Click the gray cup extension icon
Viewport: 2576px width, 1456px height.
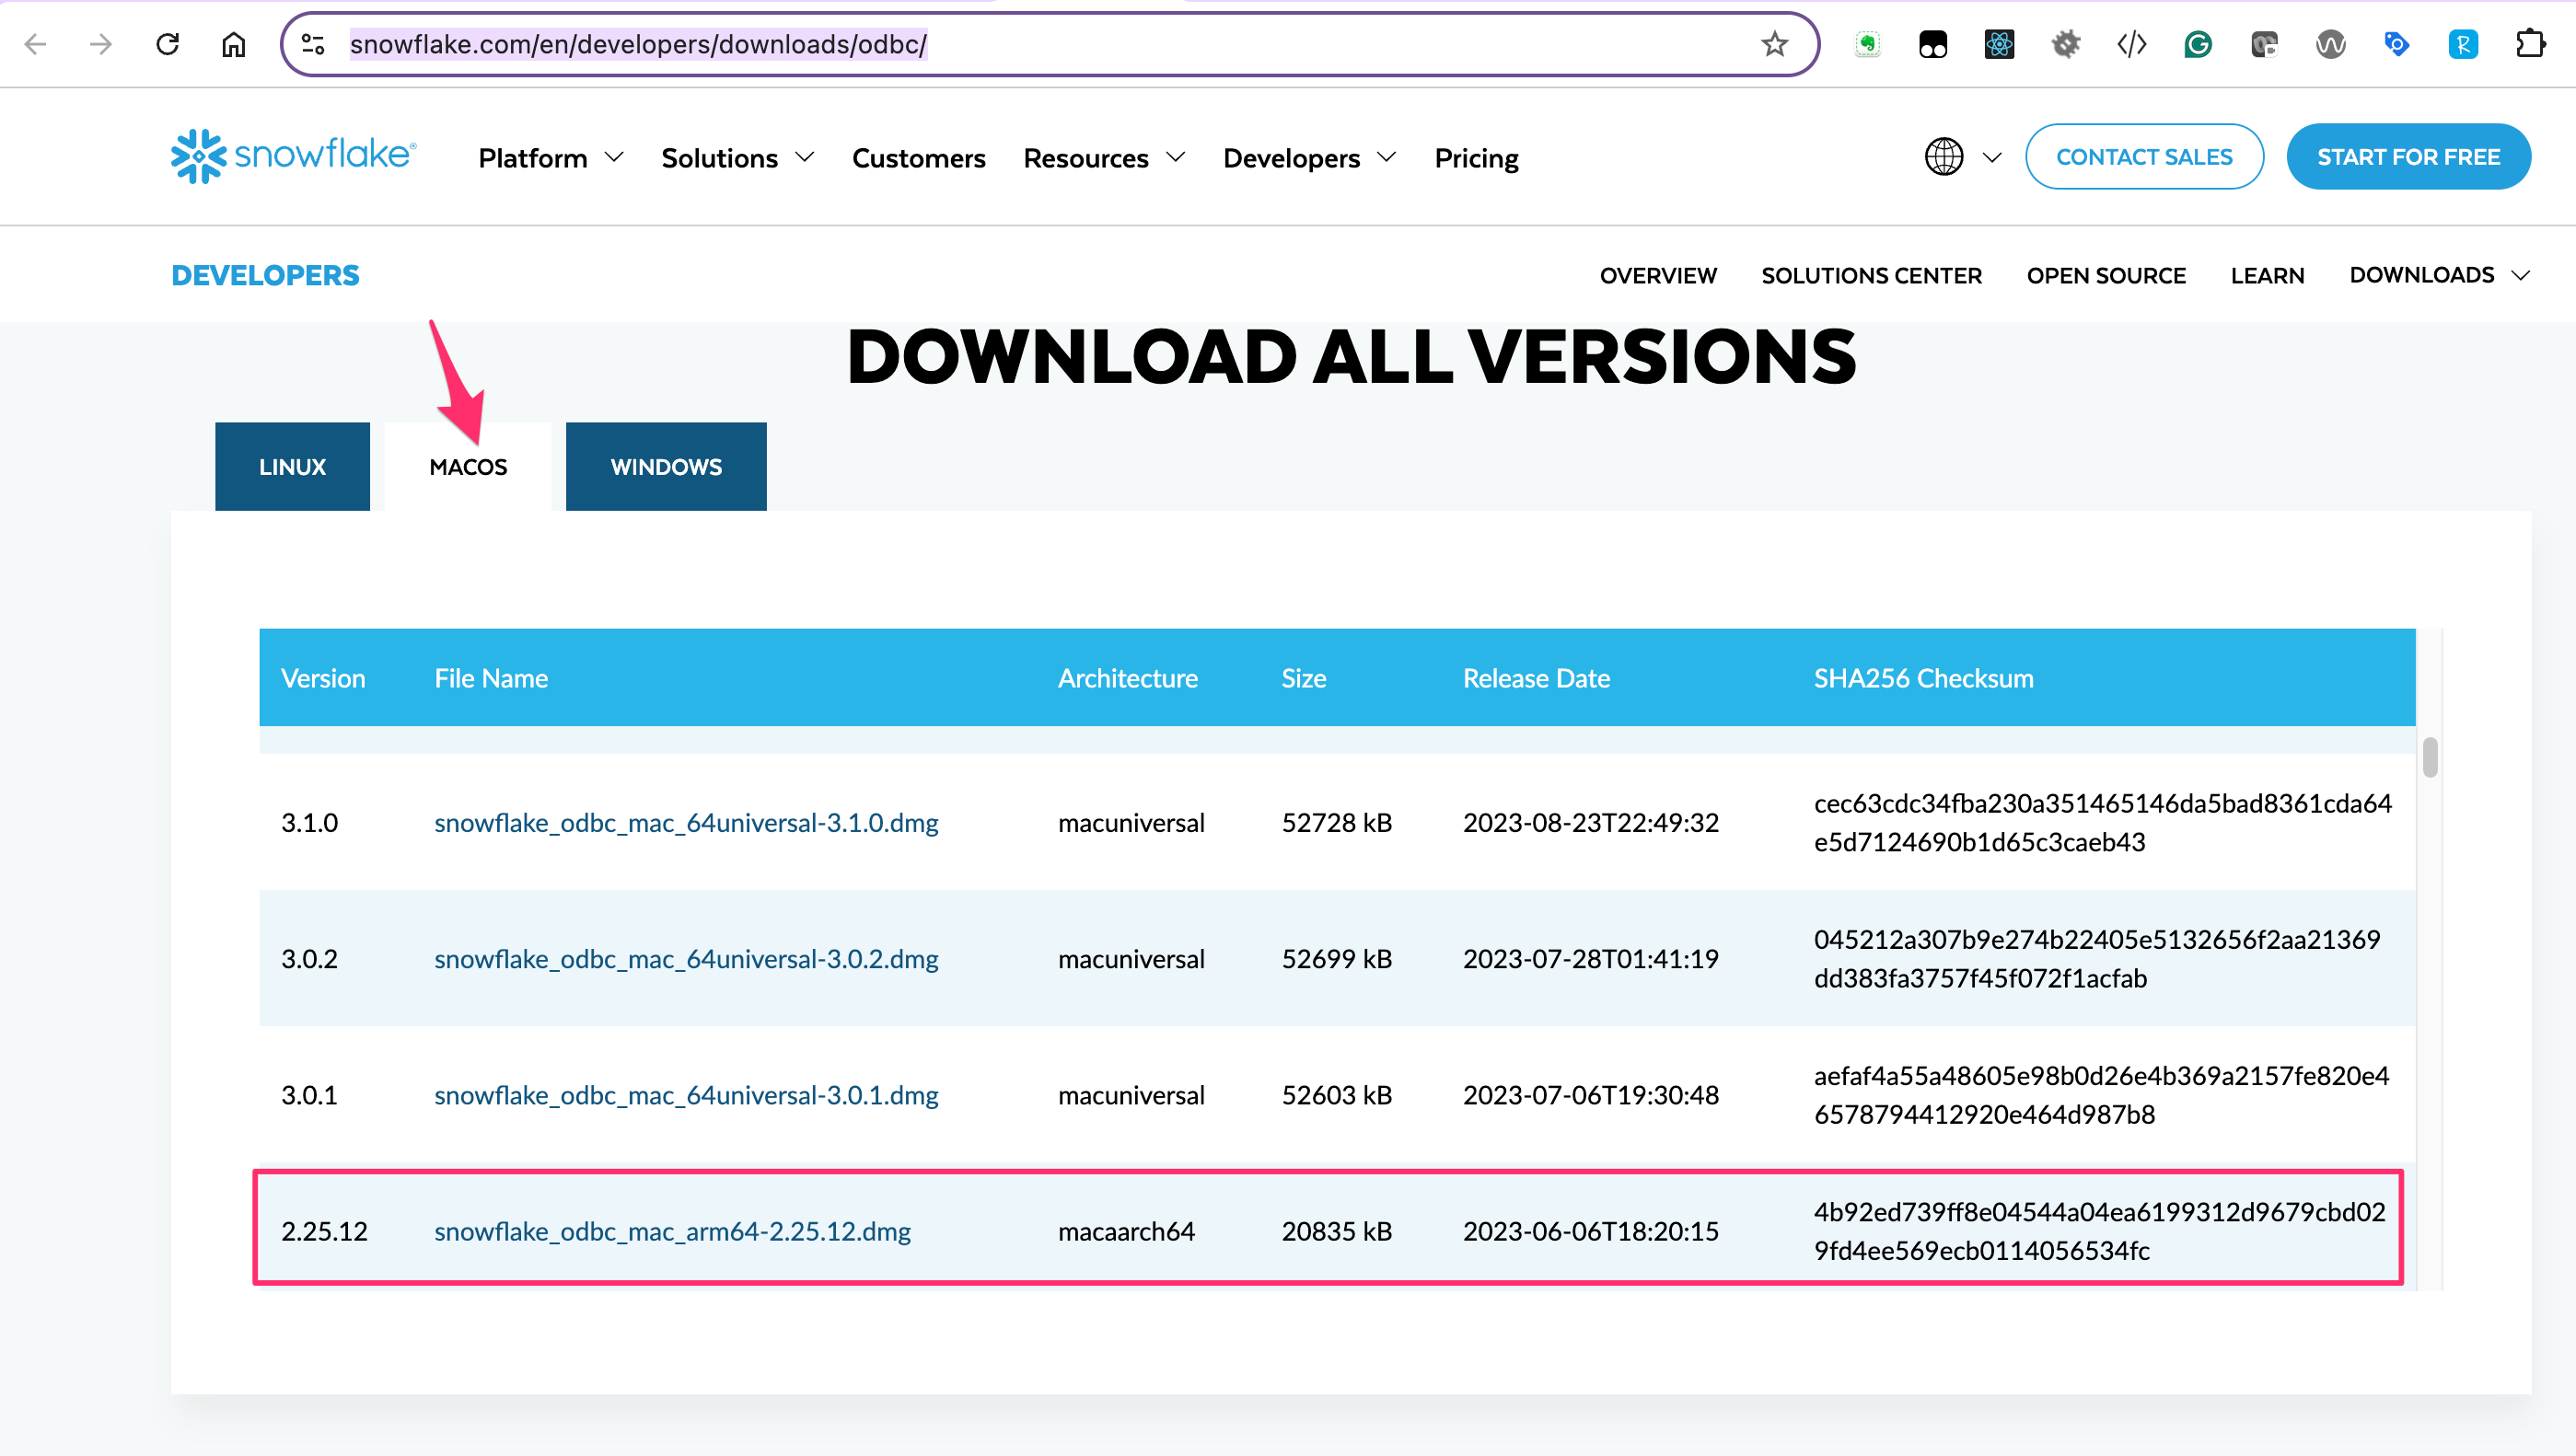[x=2264, y=44]
